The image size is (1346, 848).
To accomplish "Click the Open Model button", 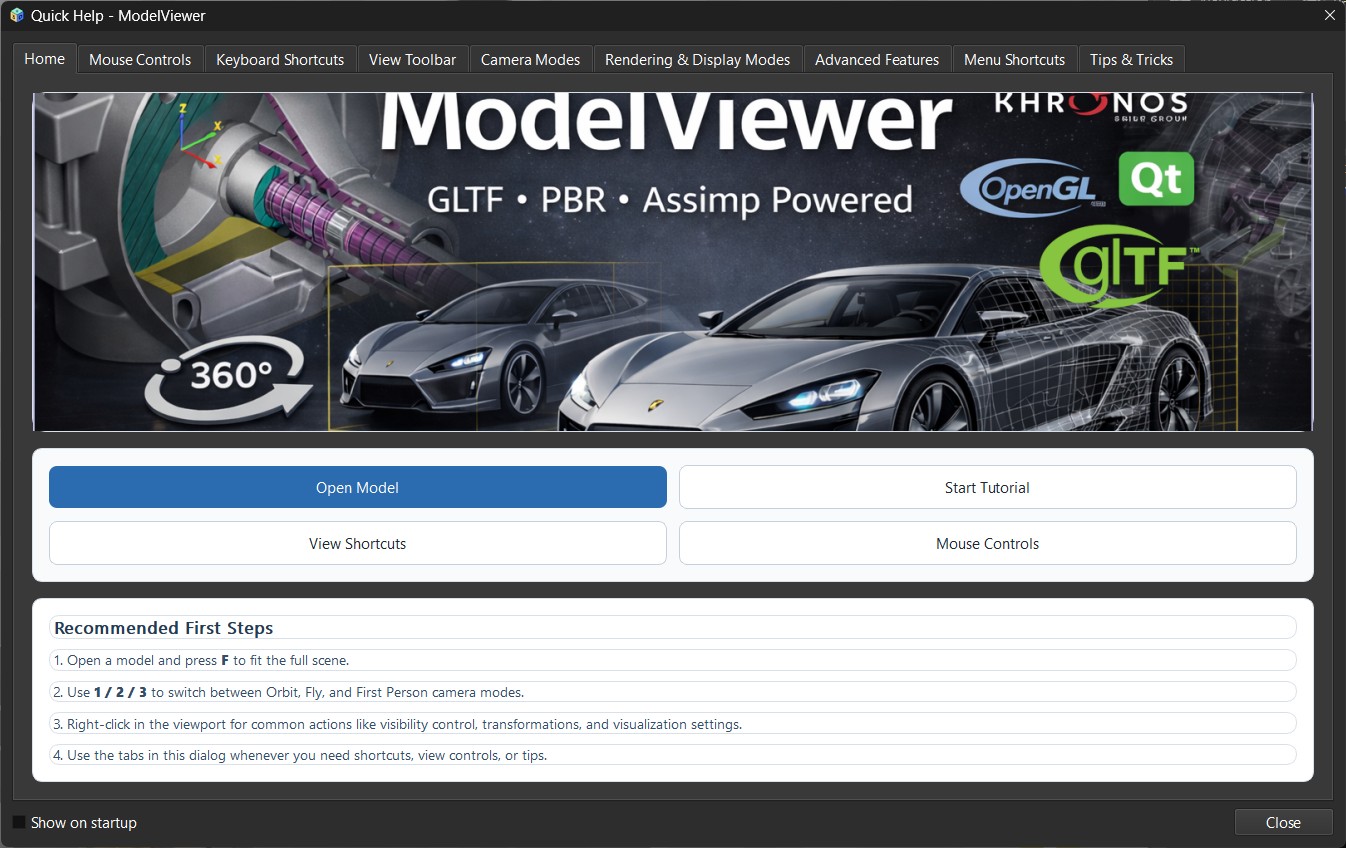I will (x=358, y=487).
